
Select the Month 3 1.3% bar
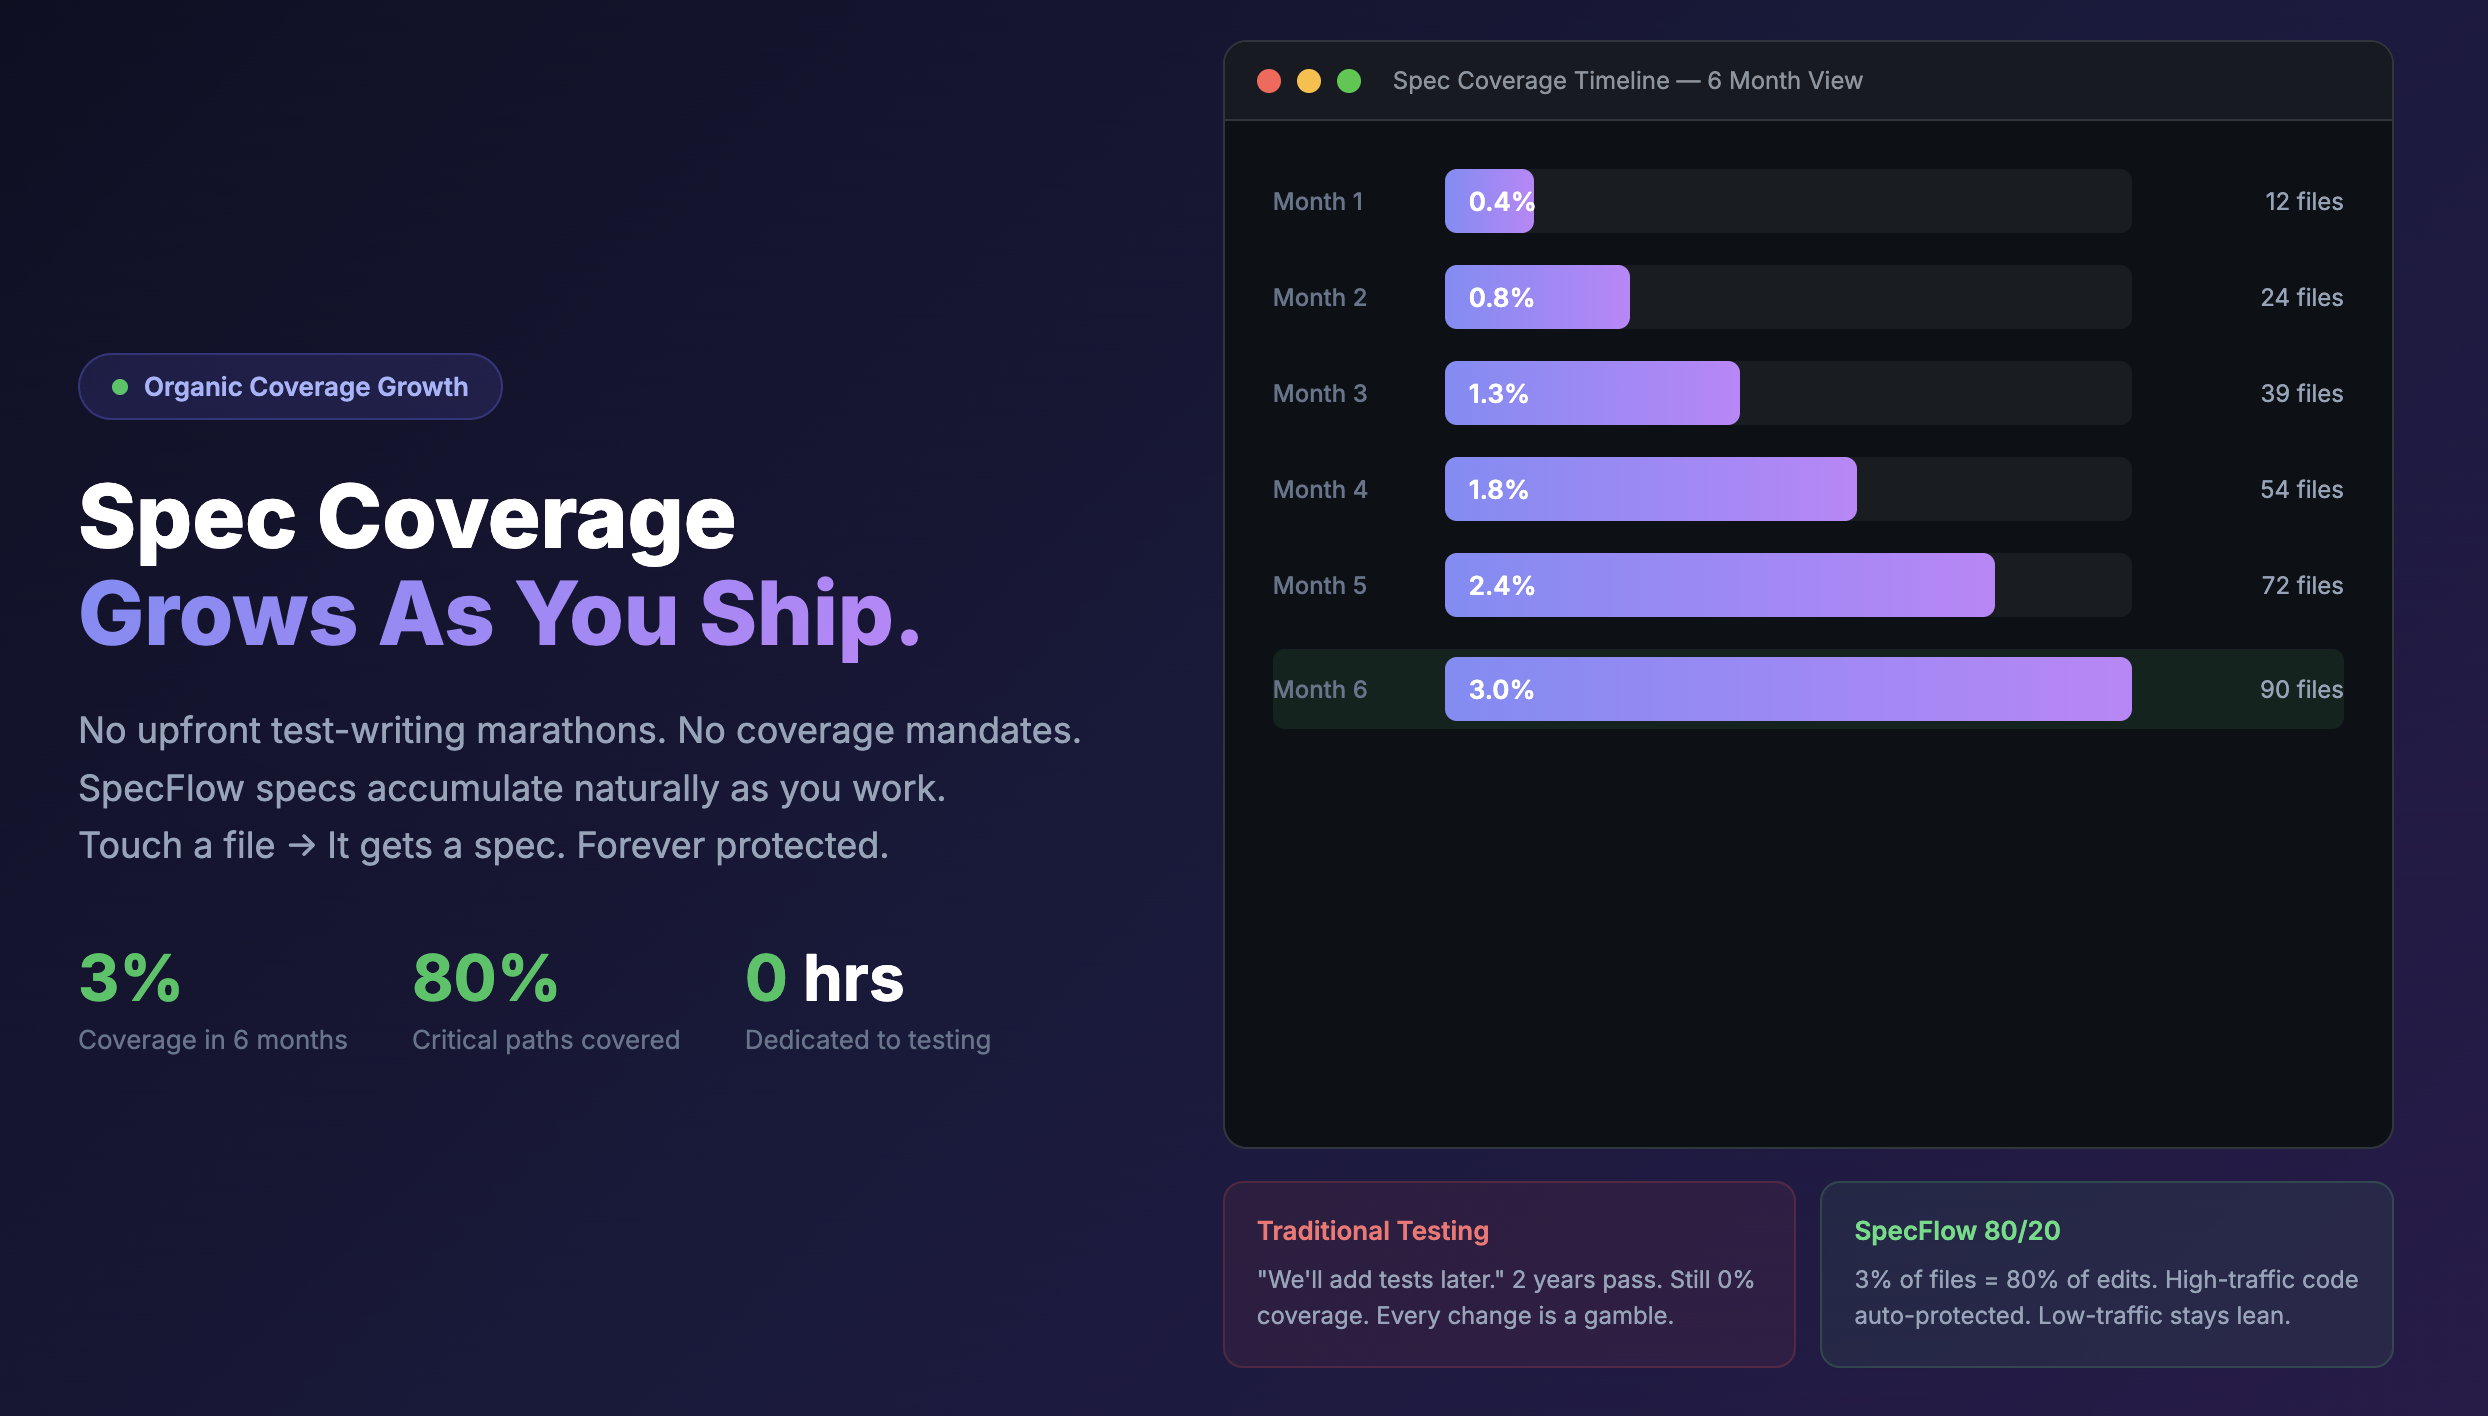1592,393
